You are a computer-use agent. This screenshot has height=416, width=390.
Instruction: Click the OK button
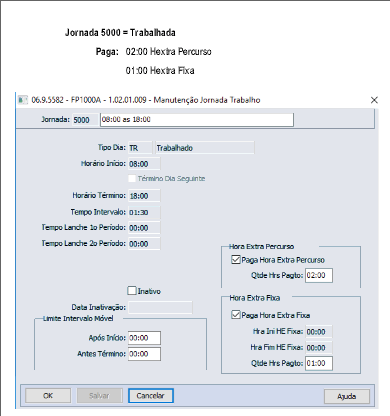click(x=48, y=396)
